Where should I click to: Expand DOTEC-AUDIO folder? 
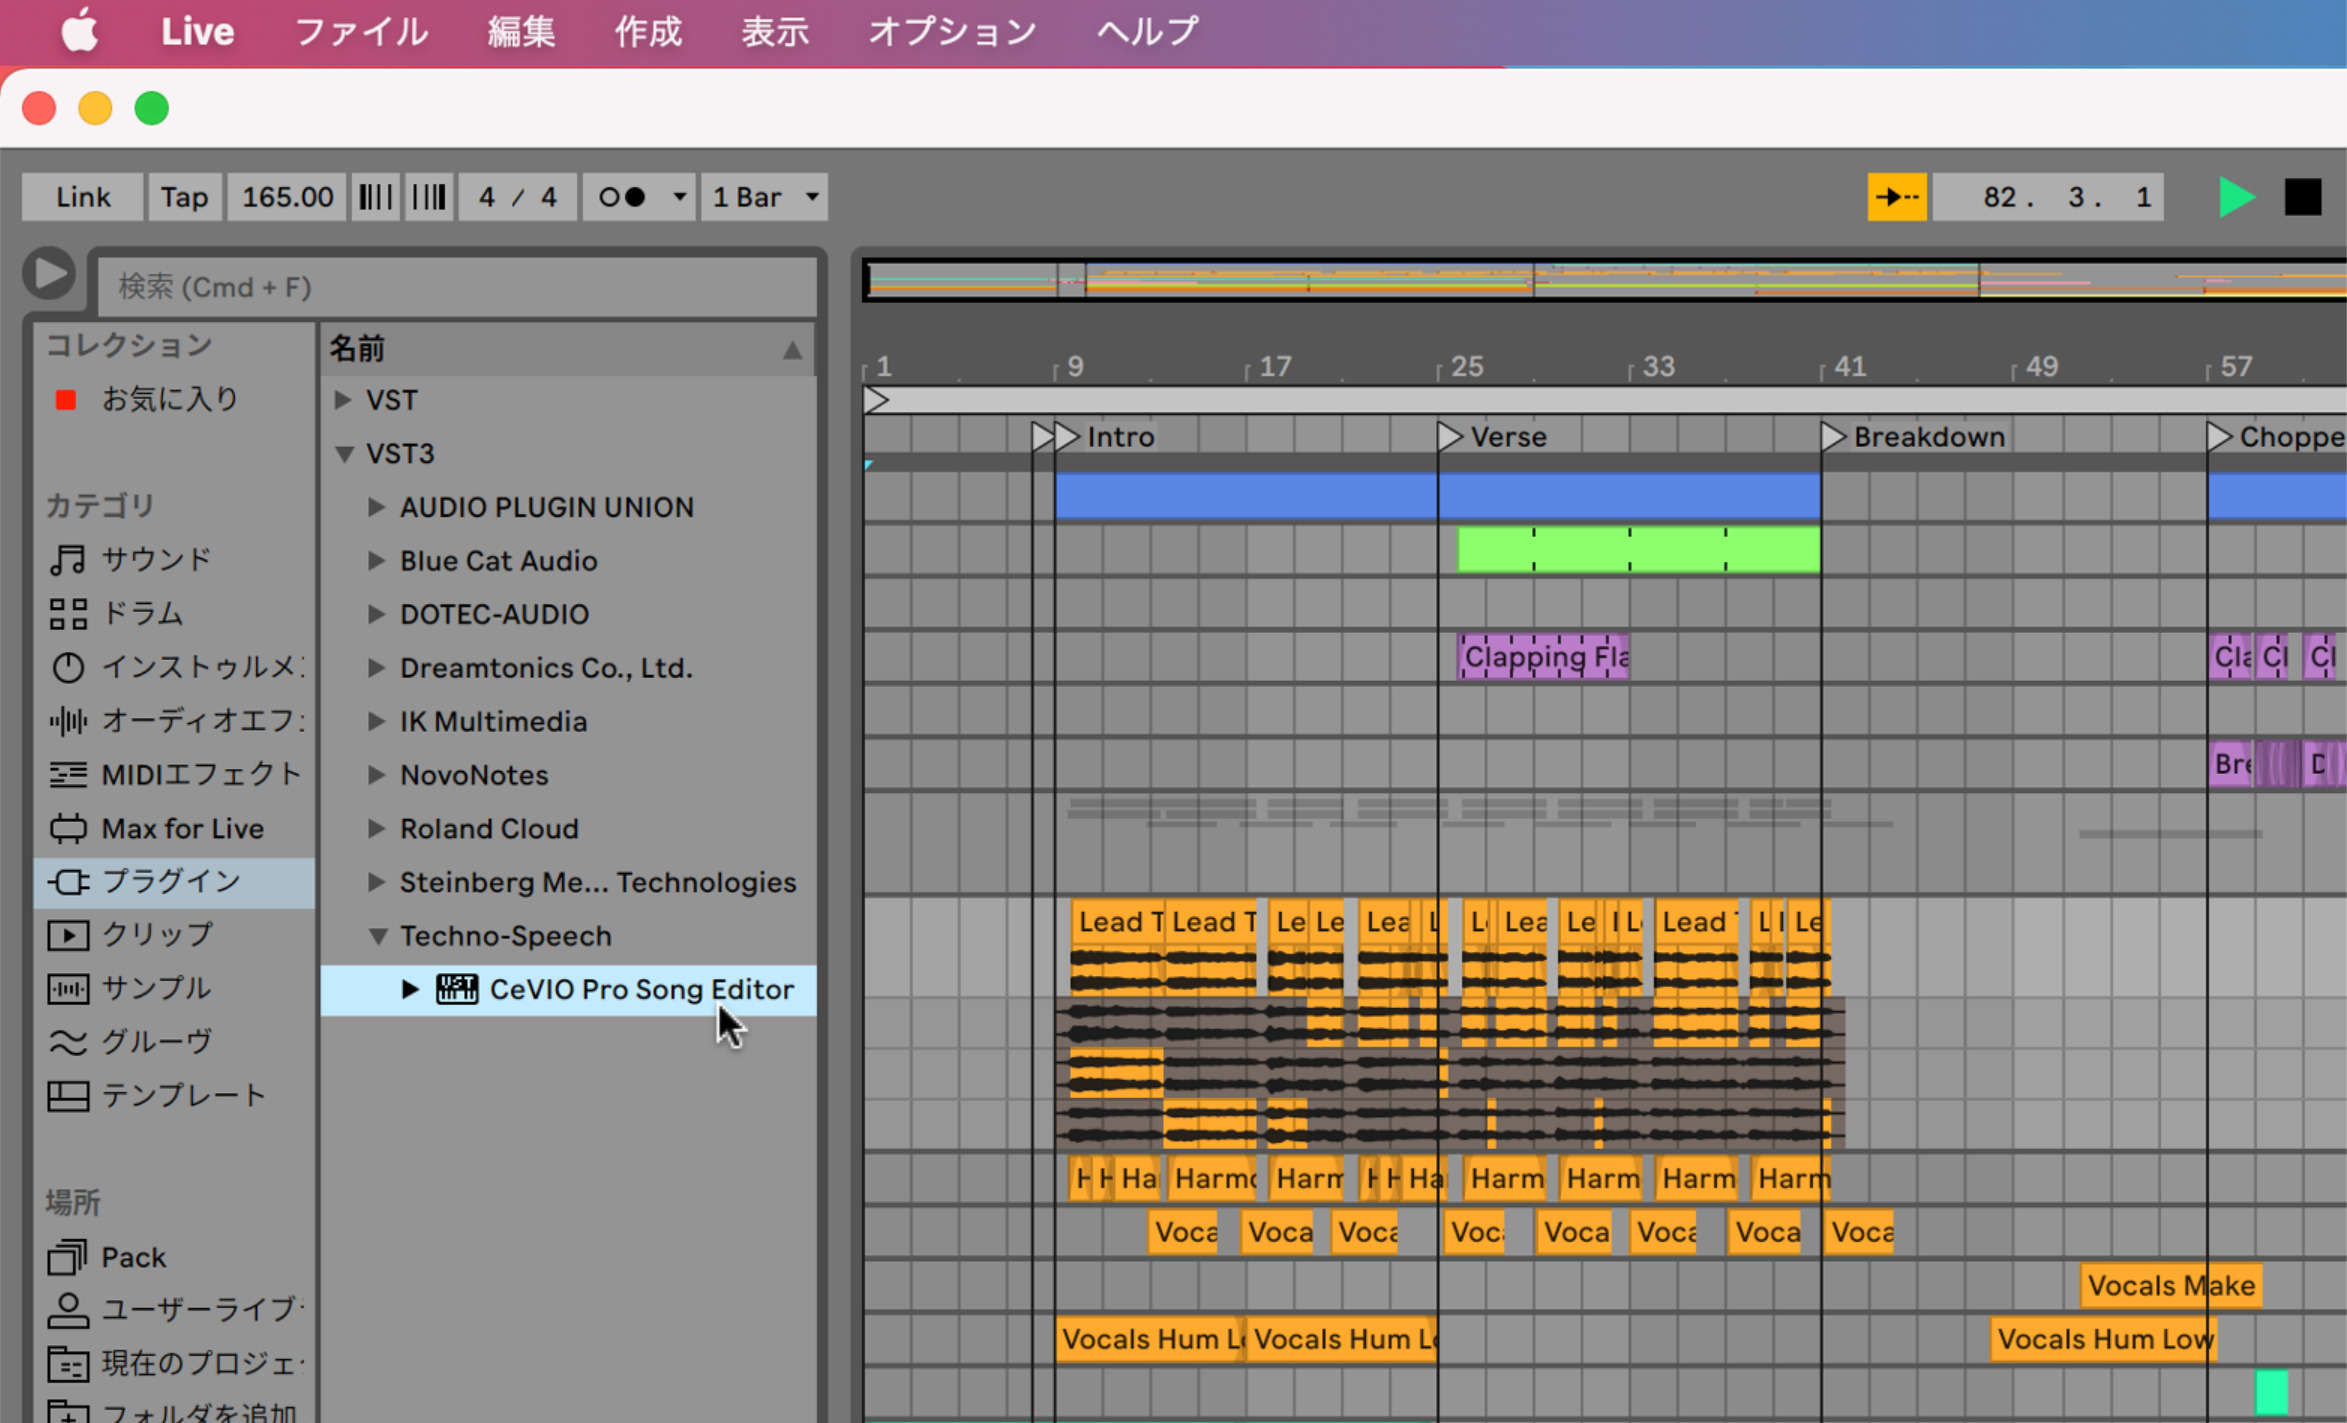tap(376, 614)
